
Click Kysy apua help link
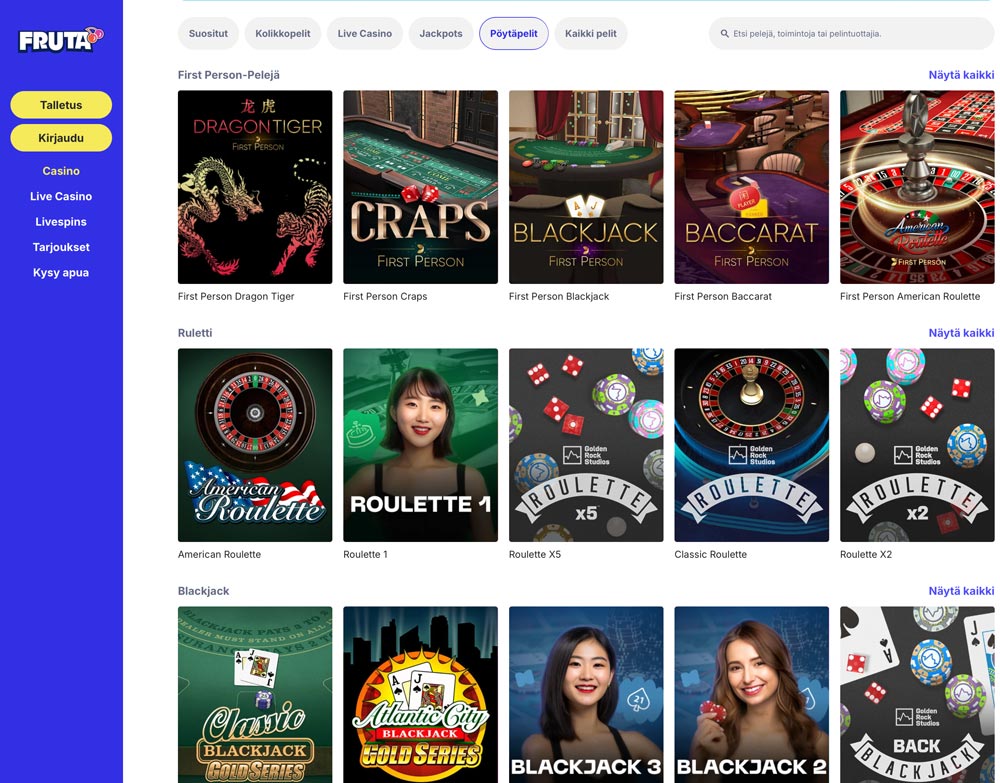(61, 273)
